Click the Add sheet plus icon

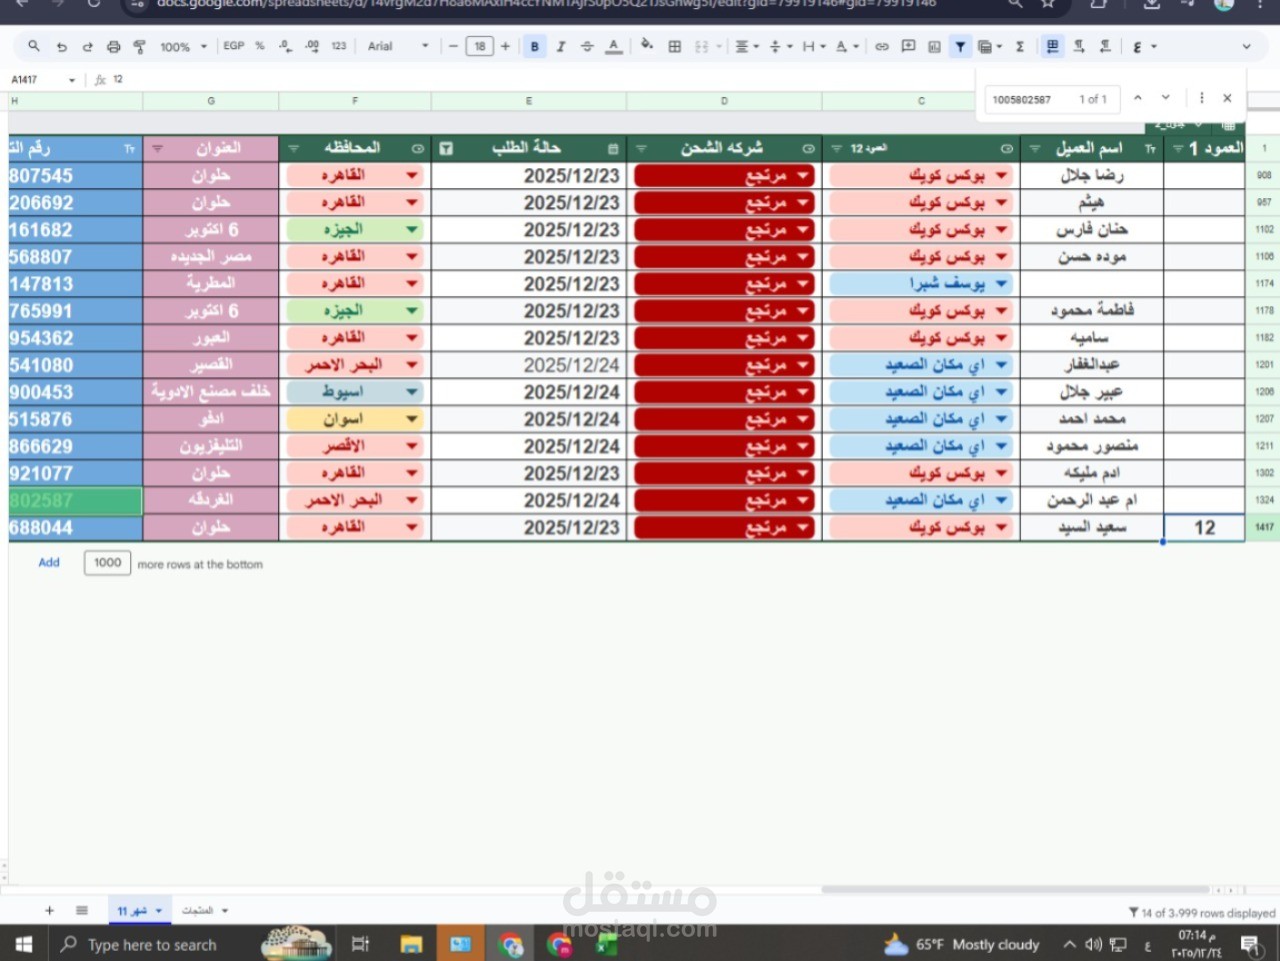(48, 910)
